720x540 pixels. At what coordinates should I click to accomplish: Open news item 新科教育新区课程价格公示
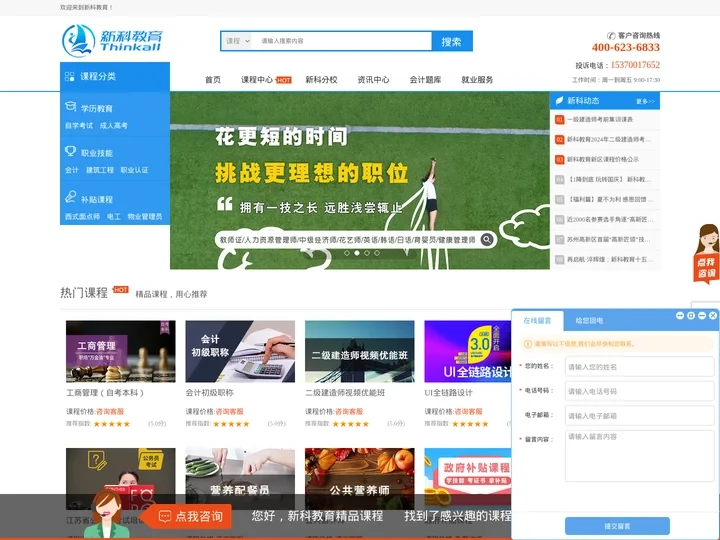[x=602, y=159]
